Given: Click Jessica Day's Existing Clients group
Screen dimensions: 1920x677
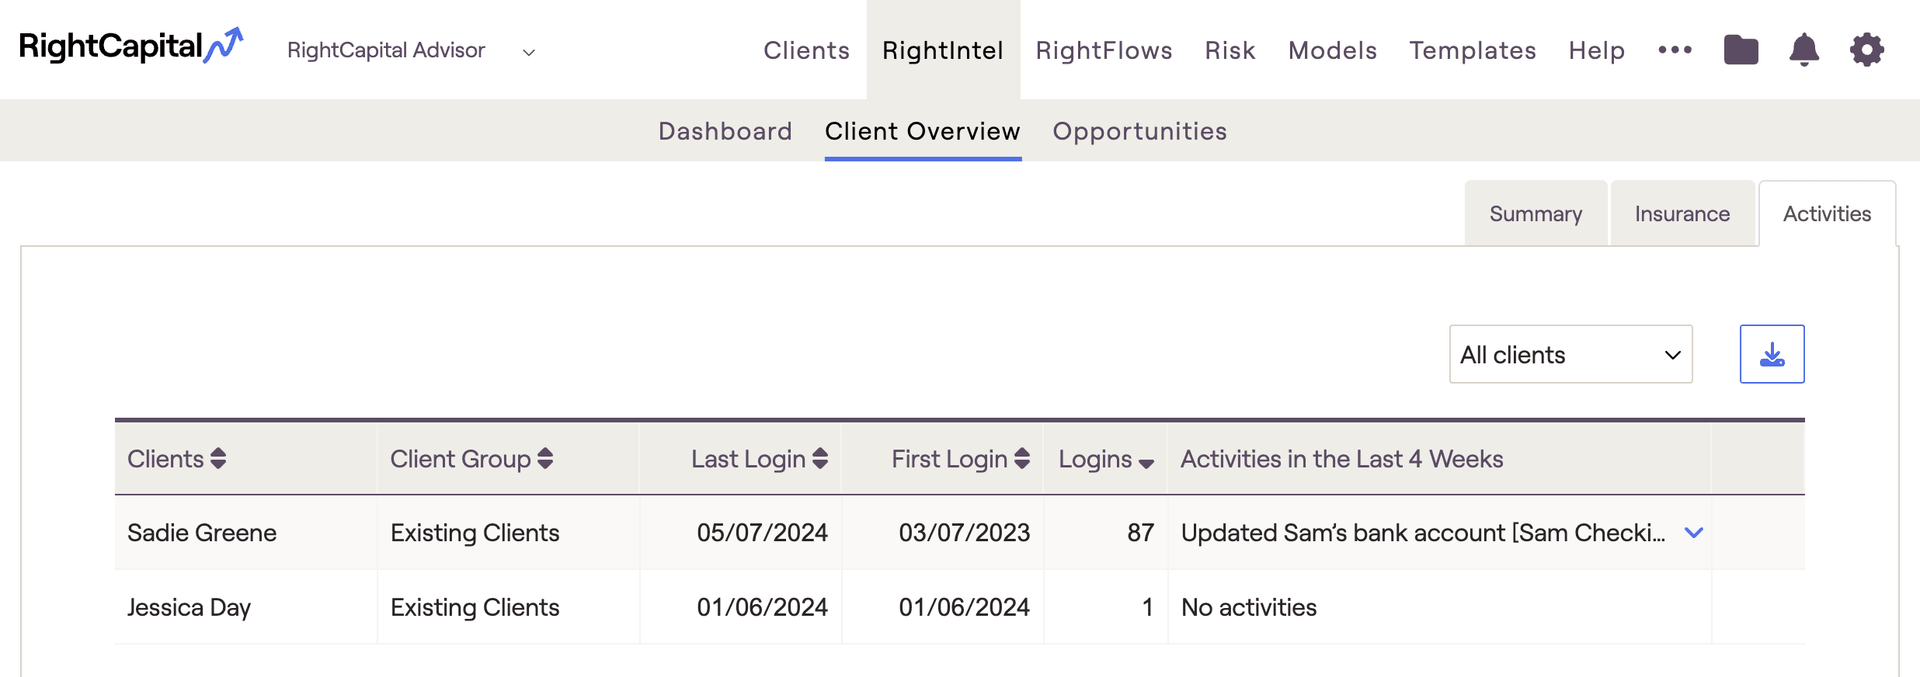Looking at the screenshot, I should pos(475,607).
